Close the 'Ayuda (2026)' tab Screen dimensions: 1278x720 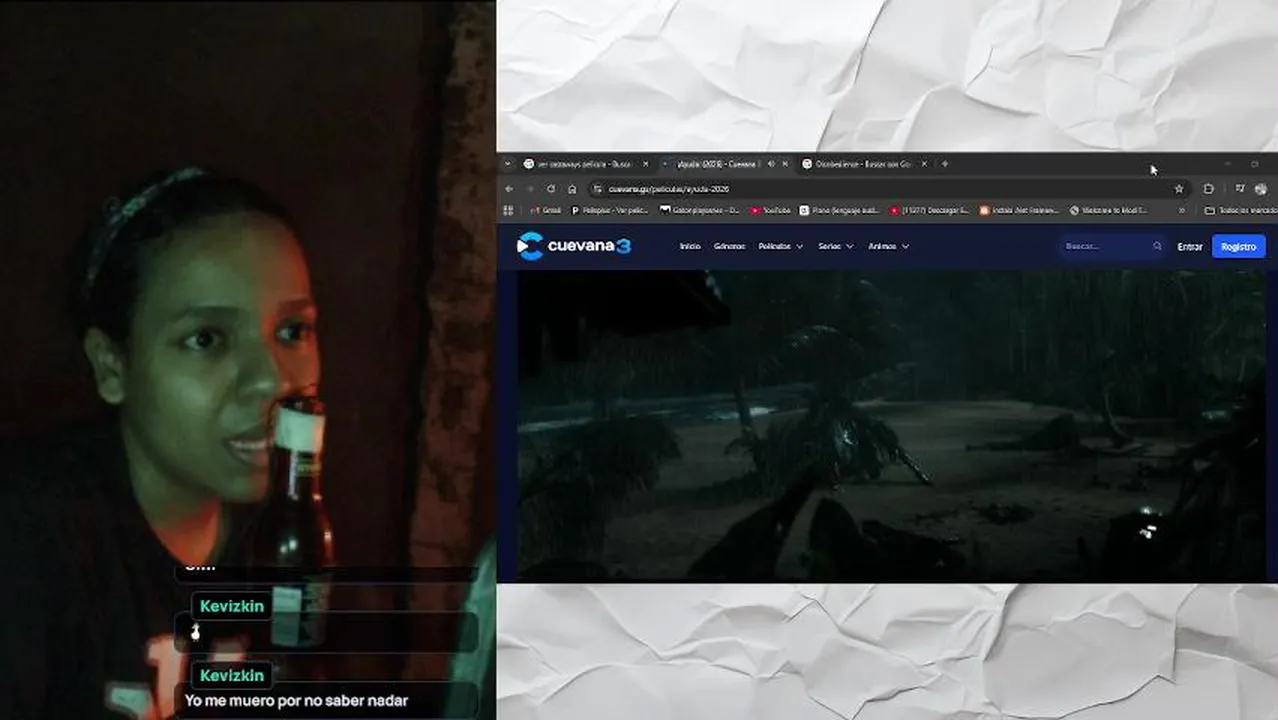[785, 164]
